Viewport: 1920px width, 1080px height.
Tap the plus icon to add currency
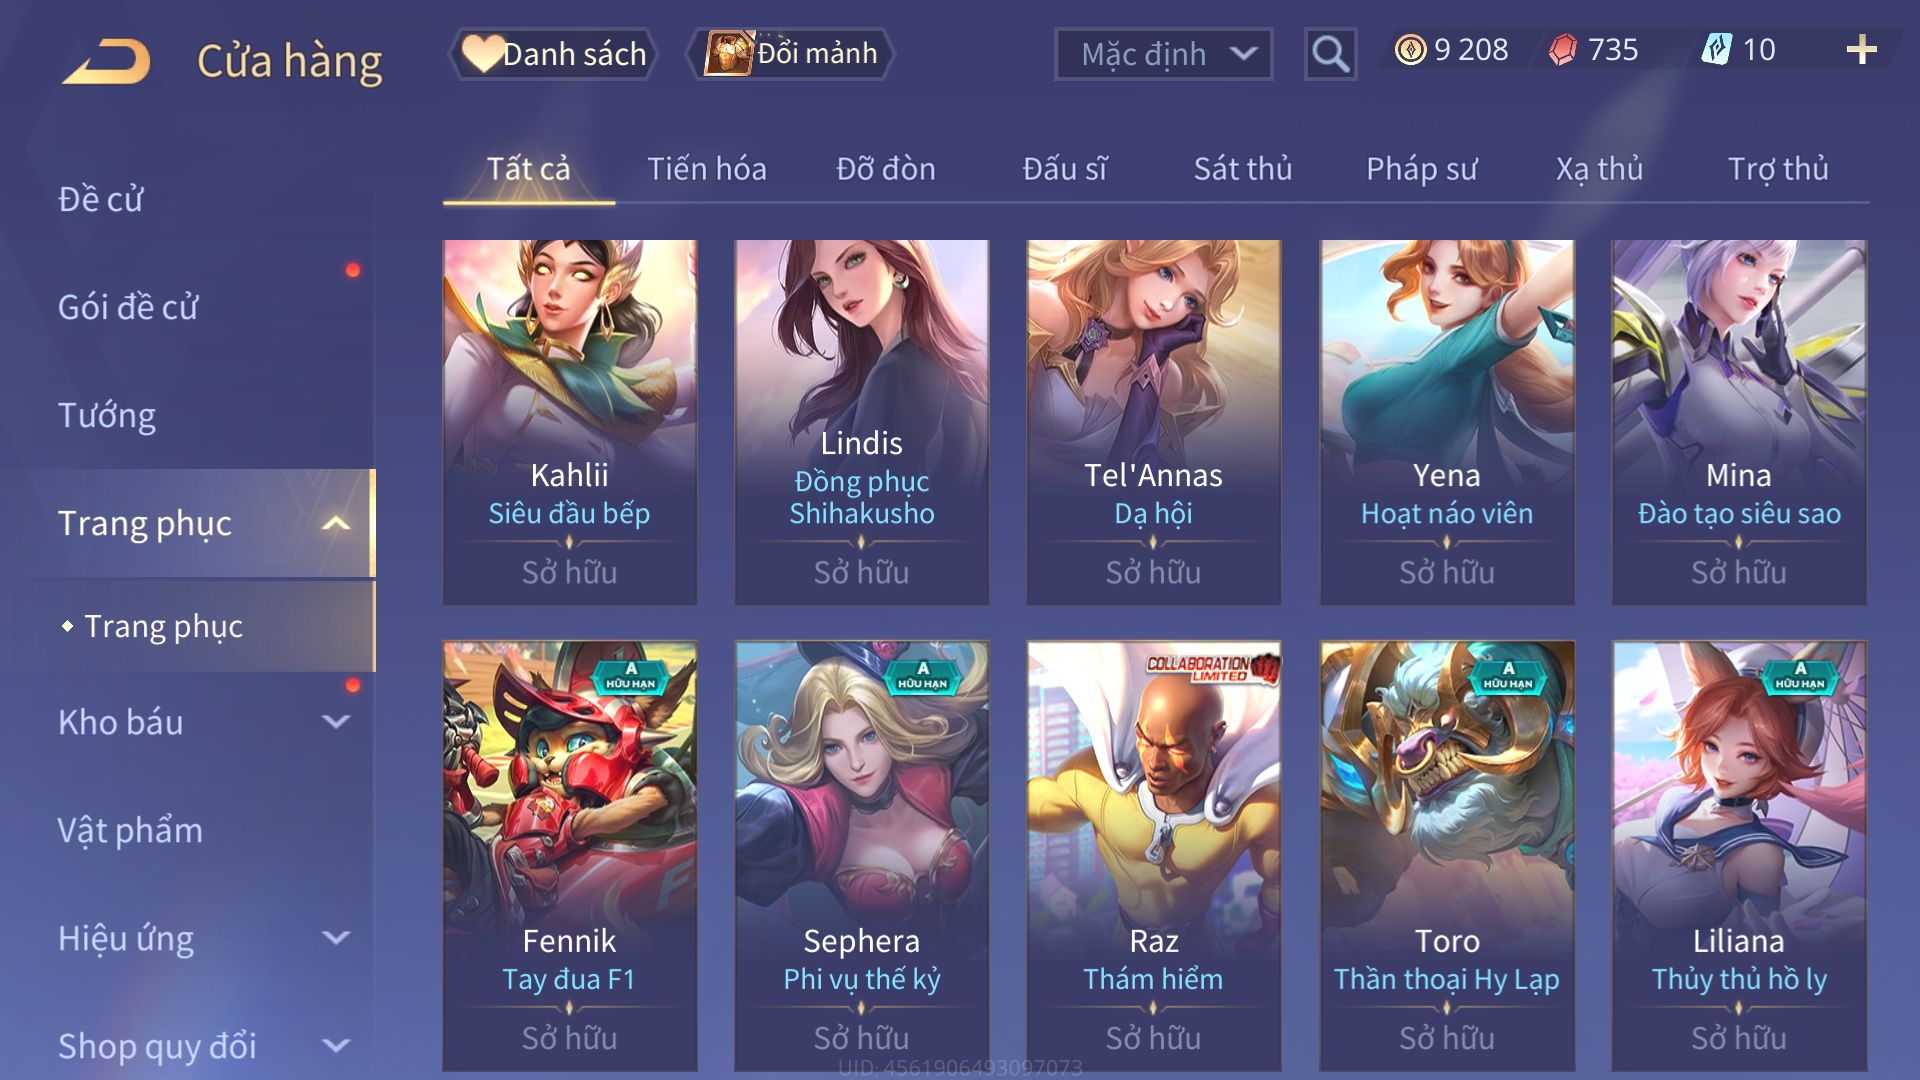coord(1861,50)
